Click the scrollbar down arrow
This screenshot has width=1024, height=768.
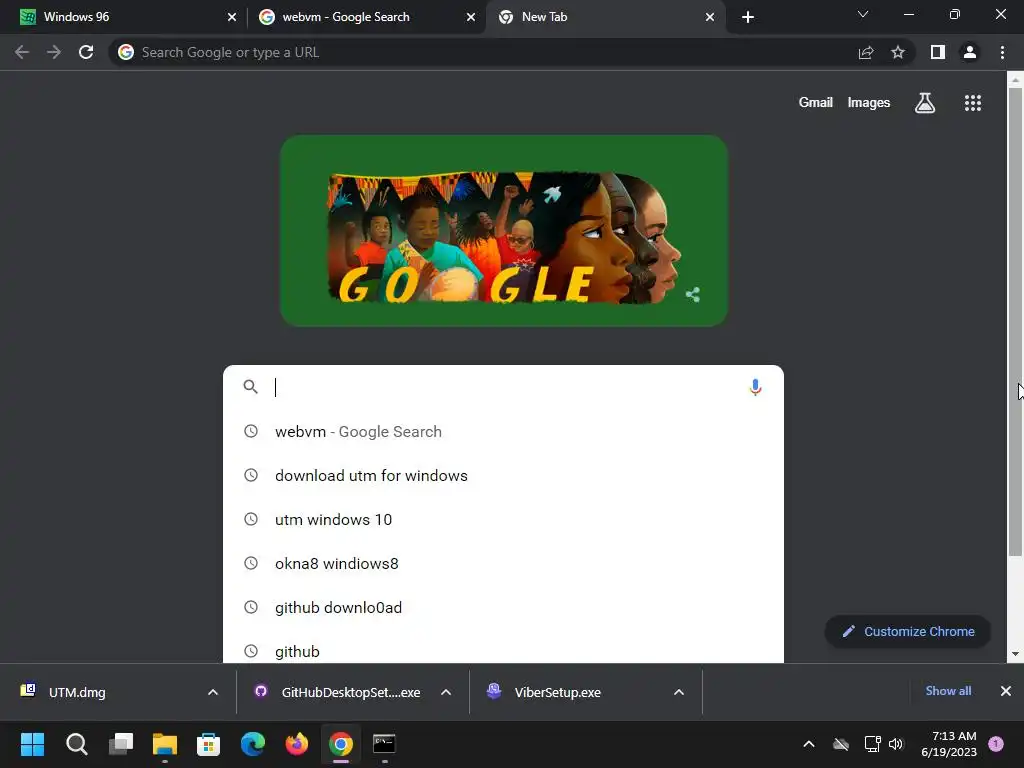1015,654
